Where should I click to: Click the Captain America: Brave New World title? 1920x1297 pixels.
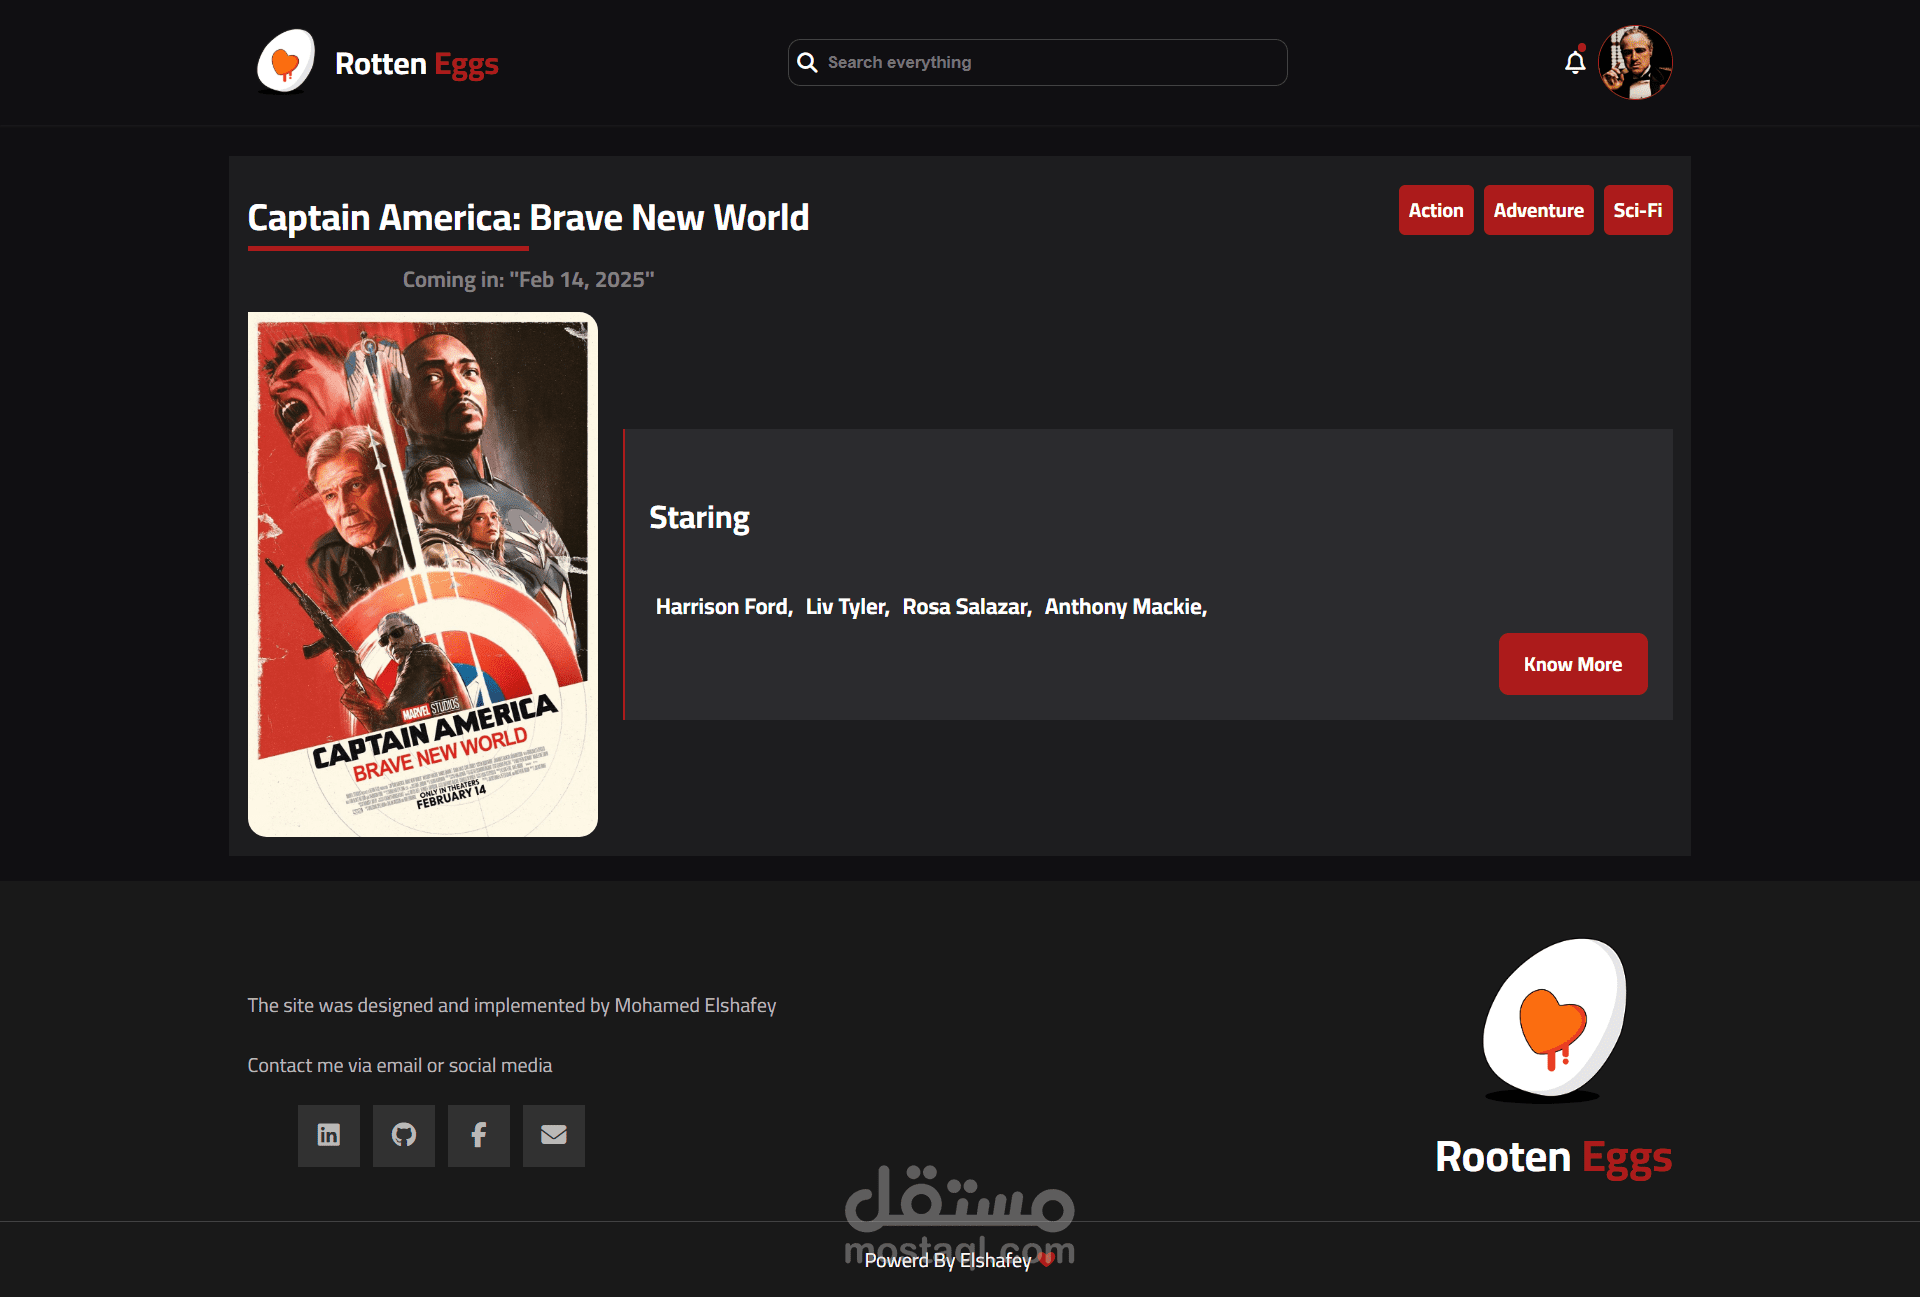pos(528,217)
